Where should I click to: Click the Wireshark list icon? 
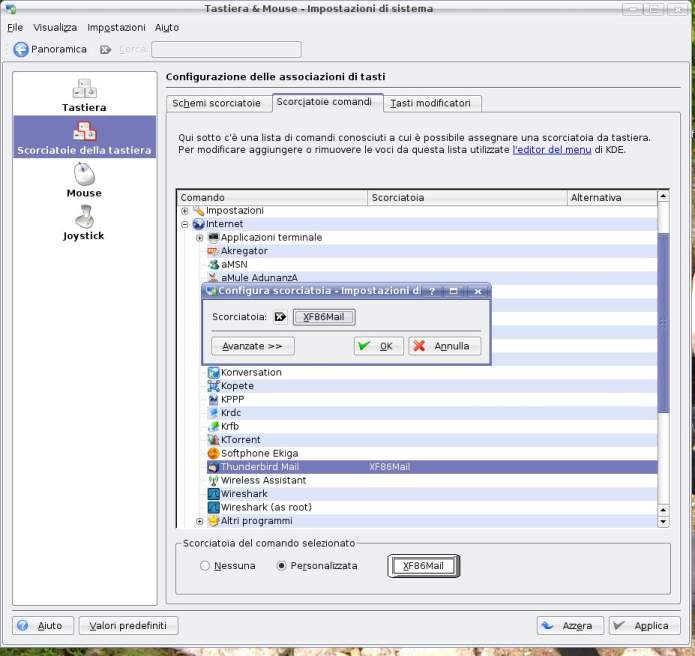(213, 494)
